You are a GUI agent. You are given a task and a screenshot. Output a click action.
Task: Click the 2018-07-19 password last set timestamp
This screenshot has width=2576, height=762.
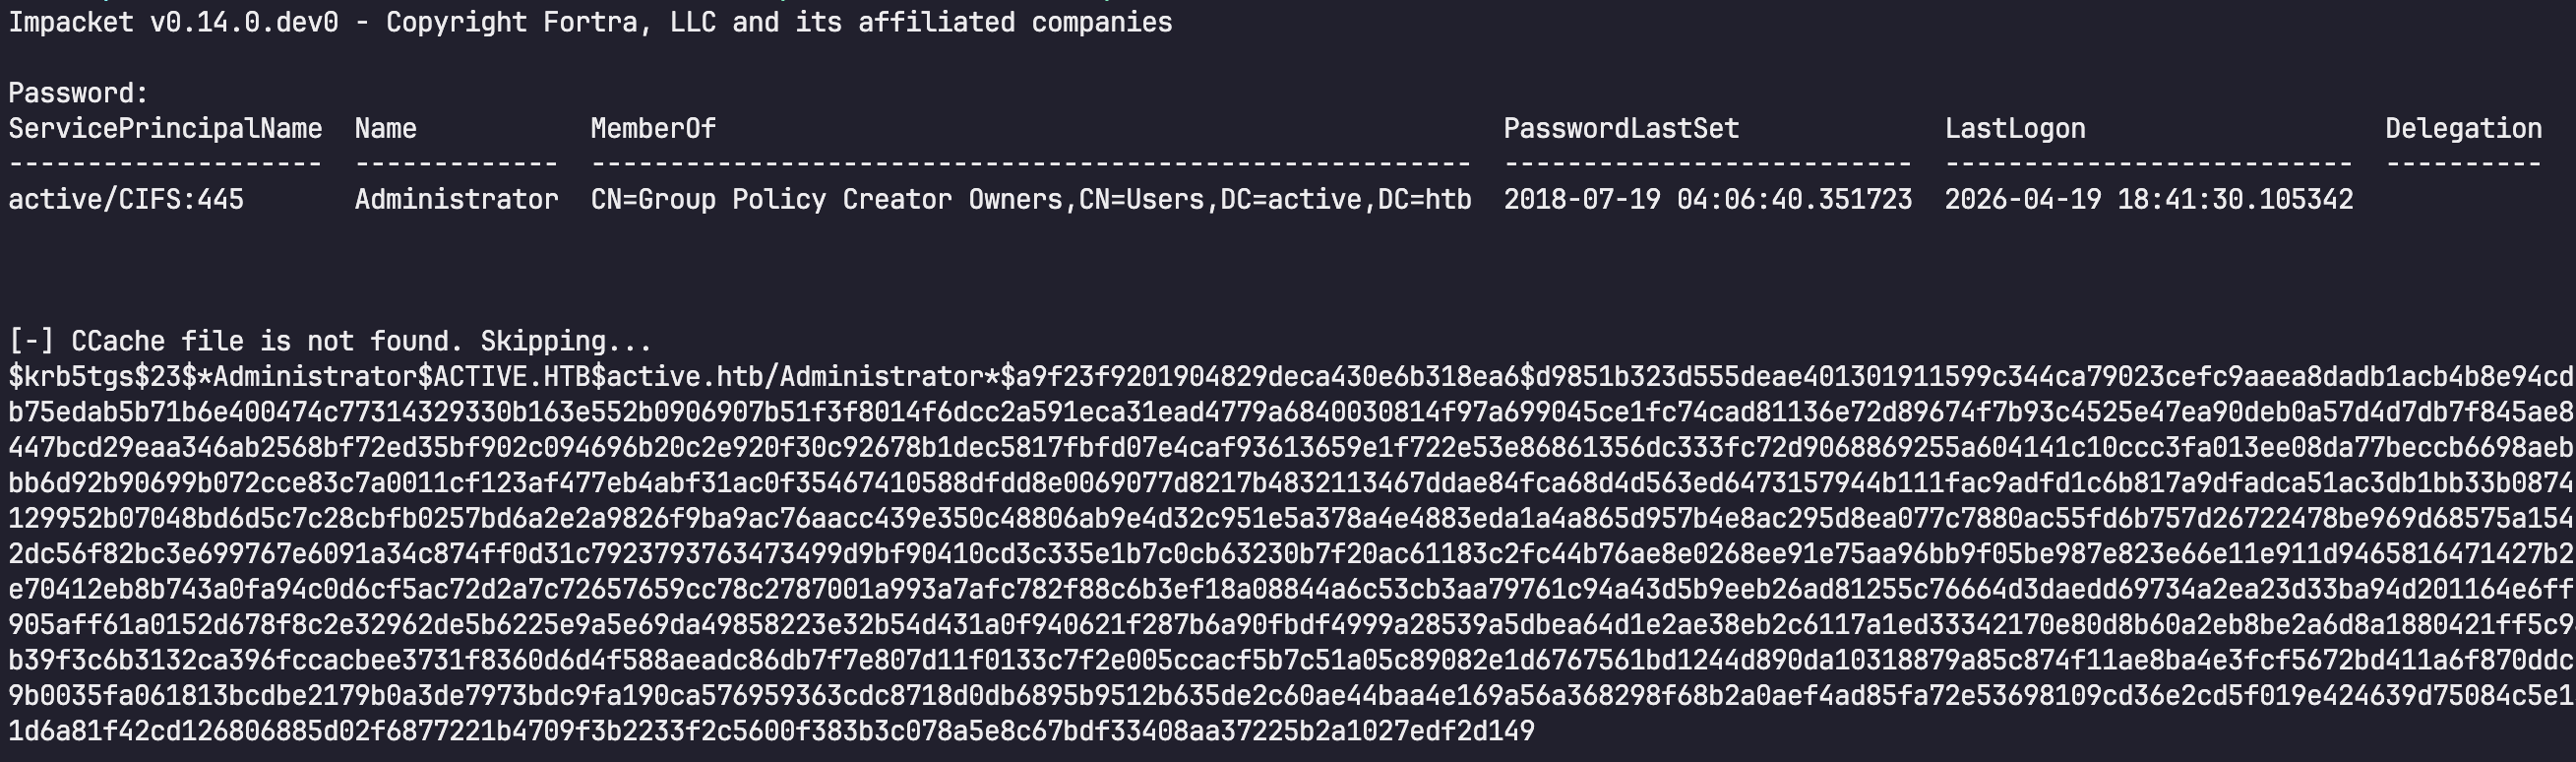tap(1707, 200)
